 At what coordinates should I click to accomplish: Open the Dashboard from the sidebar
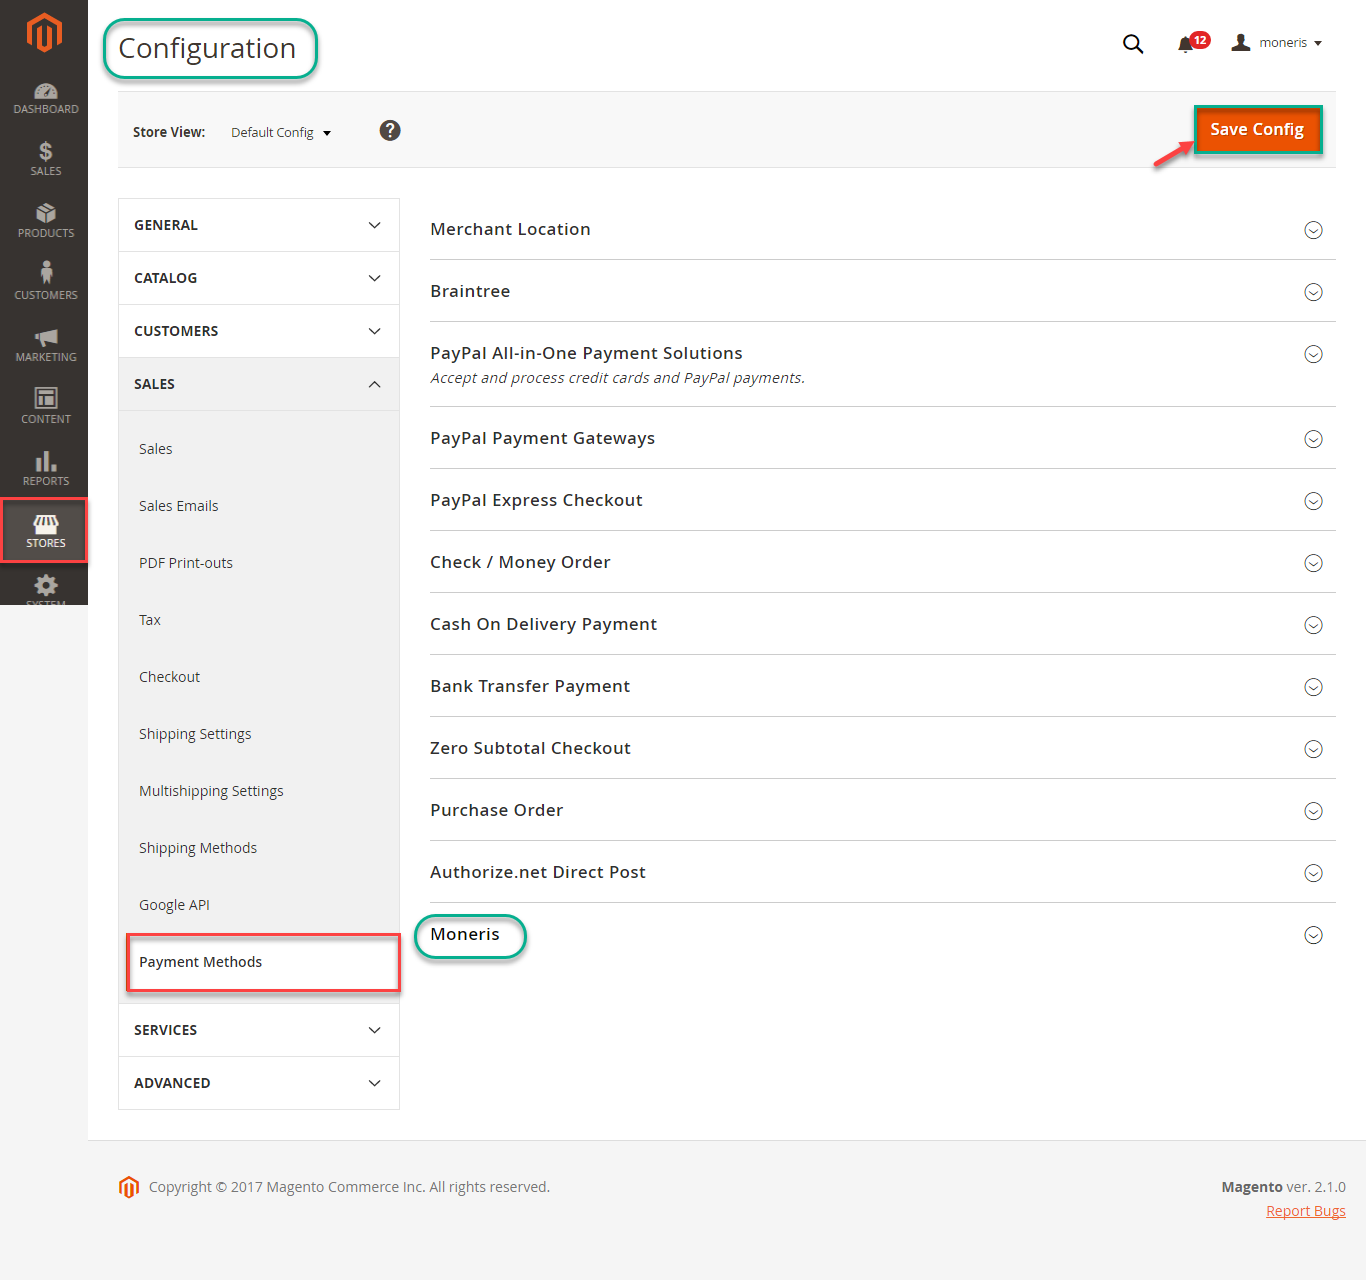coord(46,98)
